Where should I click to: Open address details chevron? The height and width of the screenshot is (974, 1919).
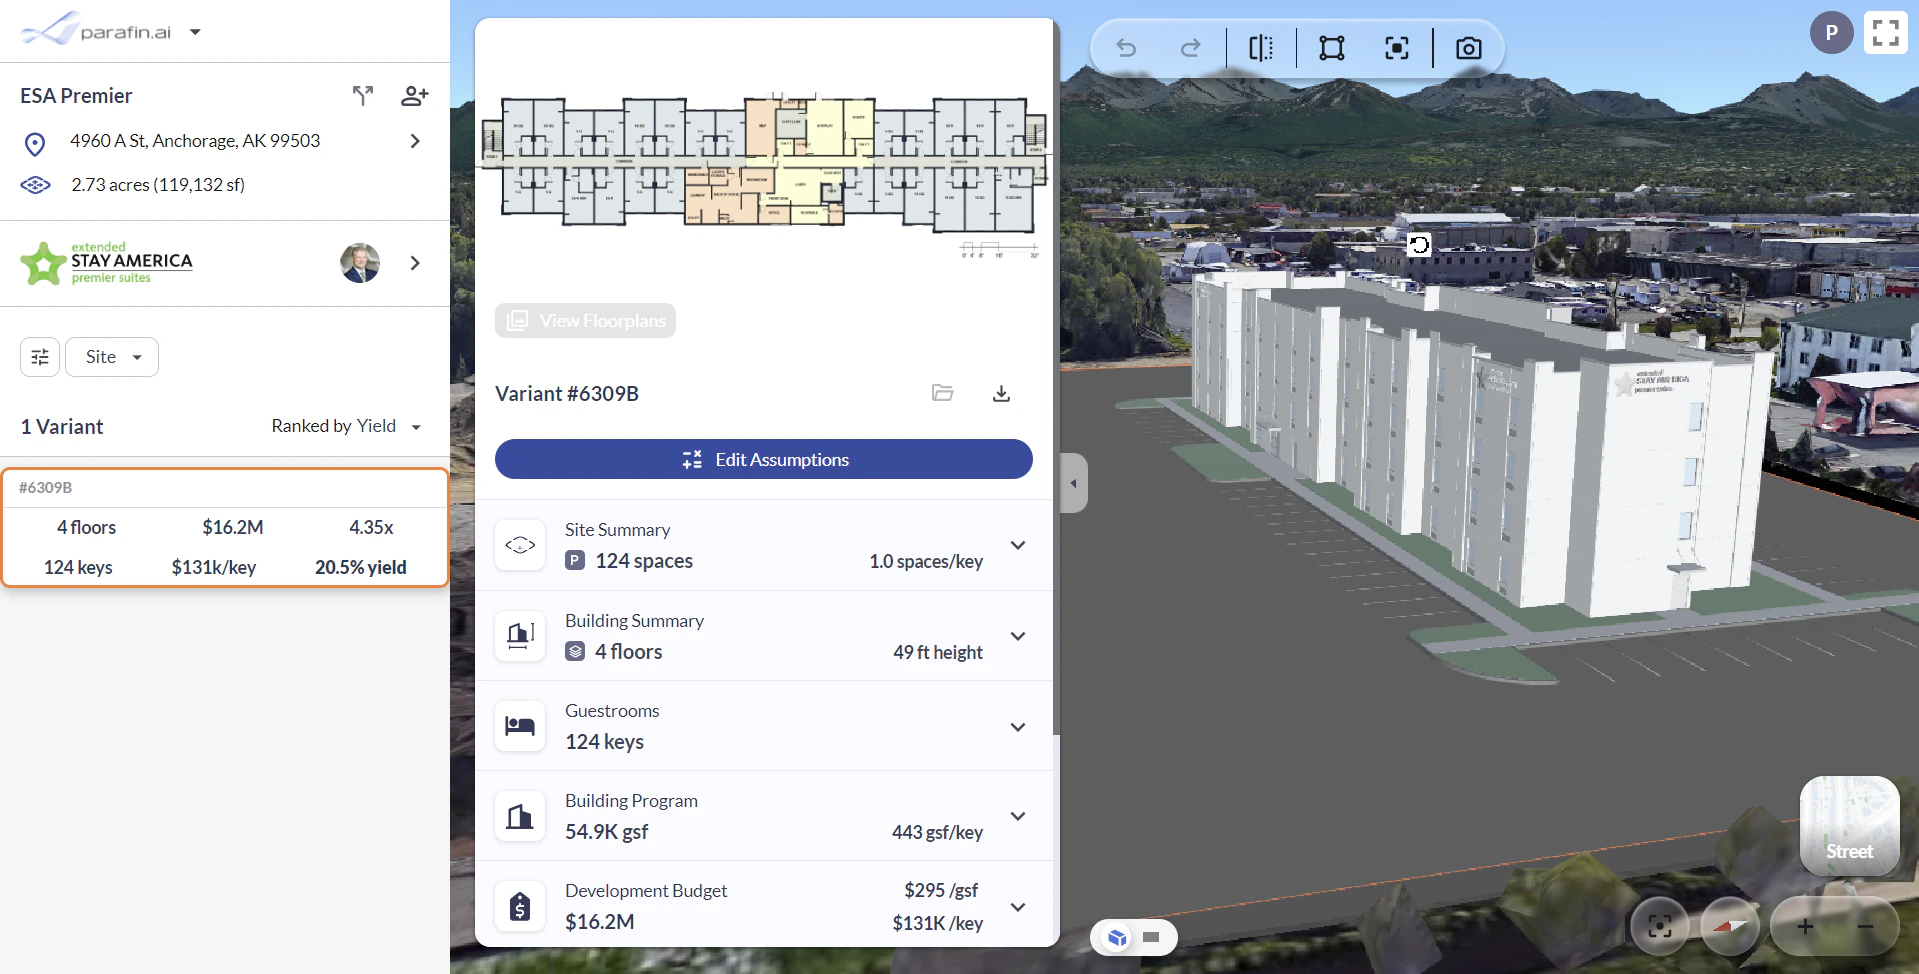tap(415, 141)
